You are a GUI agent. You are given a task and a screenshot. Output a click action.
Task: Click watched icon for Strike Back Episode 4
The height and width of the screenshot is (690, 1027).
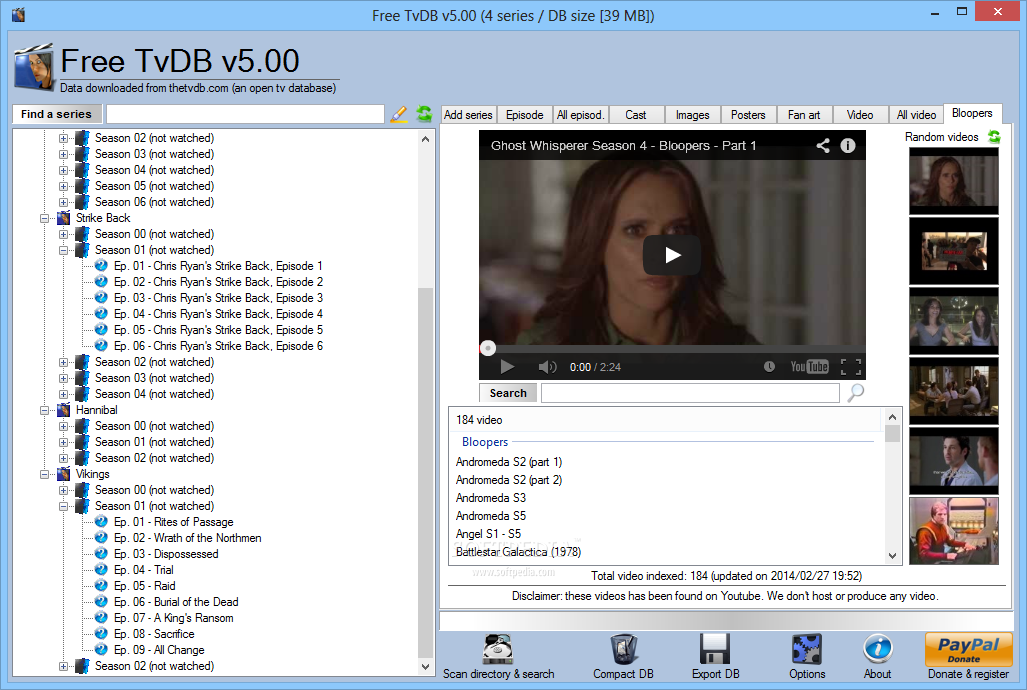(101, 313)
